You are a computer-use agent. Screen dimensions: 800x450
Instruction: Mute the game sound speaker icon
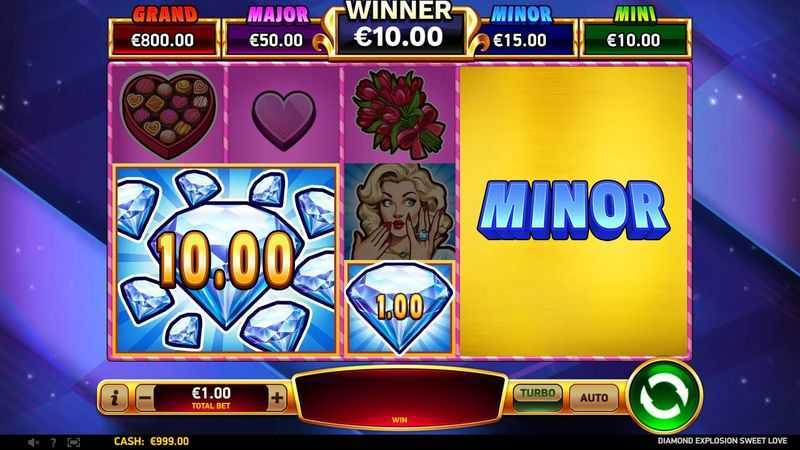(33, 442)
